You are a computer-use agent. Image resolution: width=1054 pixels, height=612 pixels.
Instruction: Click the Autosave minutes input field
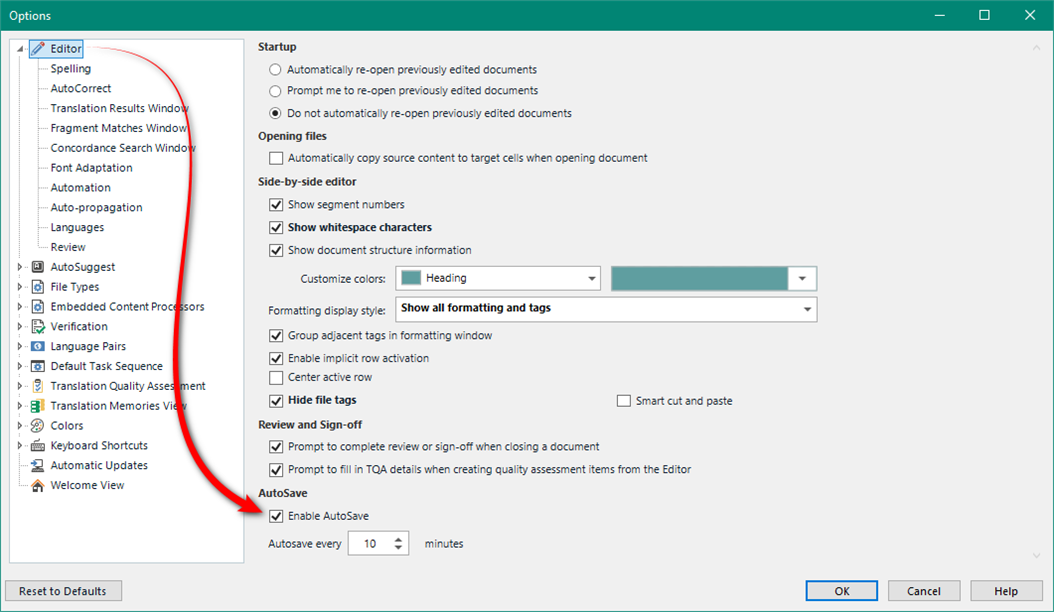[x=372, y=543]
